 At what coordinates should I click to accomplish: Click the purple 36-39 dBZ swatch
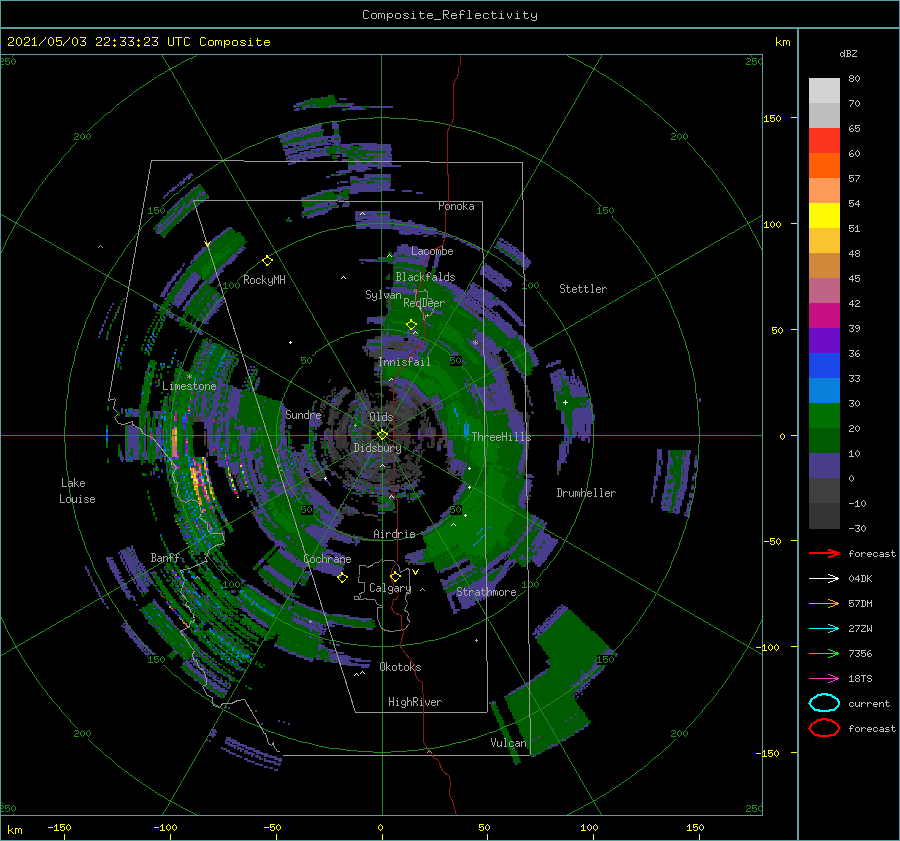tap(824, 340)
